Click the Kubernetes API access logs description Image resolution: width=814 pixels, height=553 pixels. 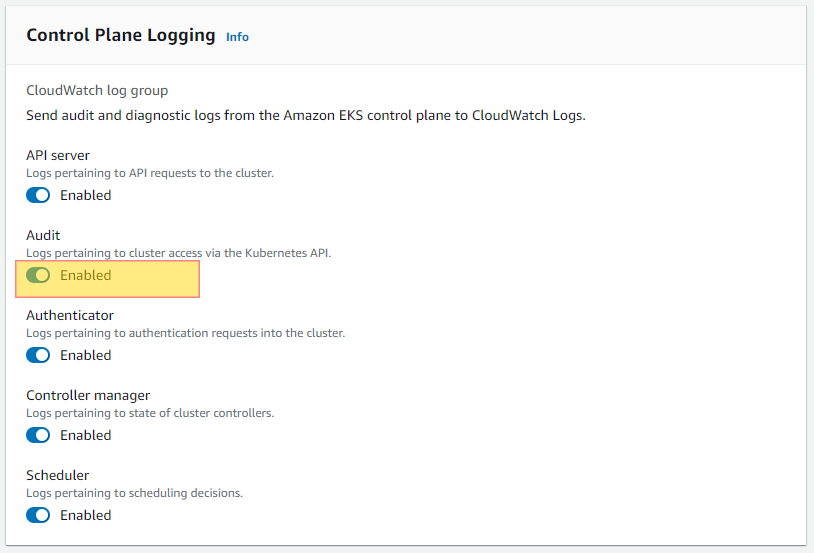click(x=179, y=253)
